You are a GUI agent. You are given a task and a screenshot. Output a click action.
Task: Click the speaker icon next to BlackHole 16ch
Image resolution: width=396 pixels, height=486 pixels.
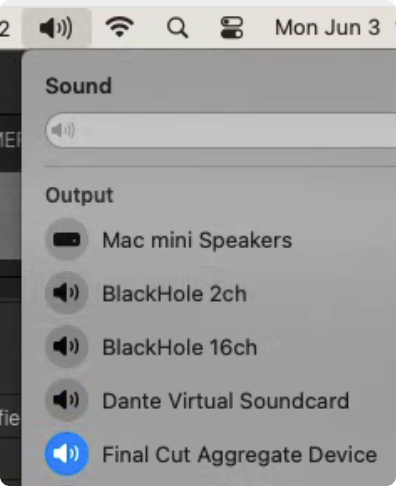click(67, 346)
